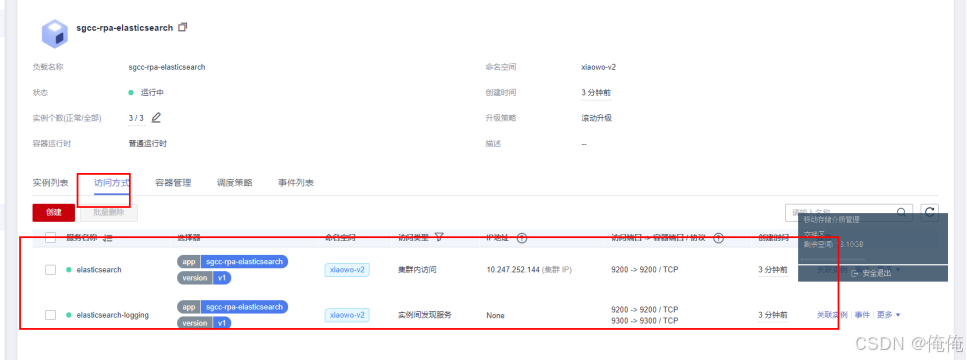This screenshot has height=361, width=967.
Task: Show port protocol help tooltip
Action: click(x=718, y=238)
